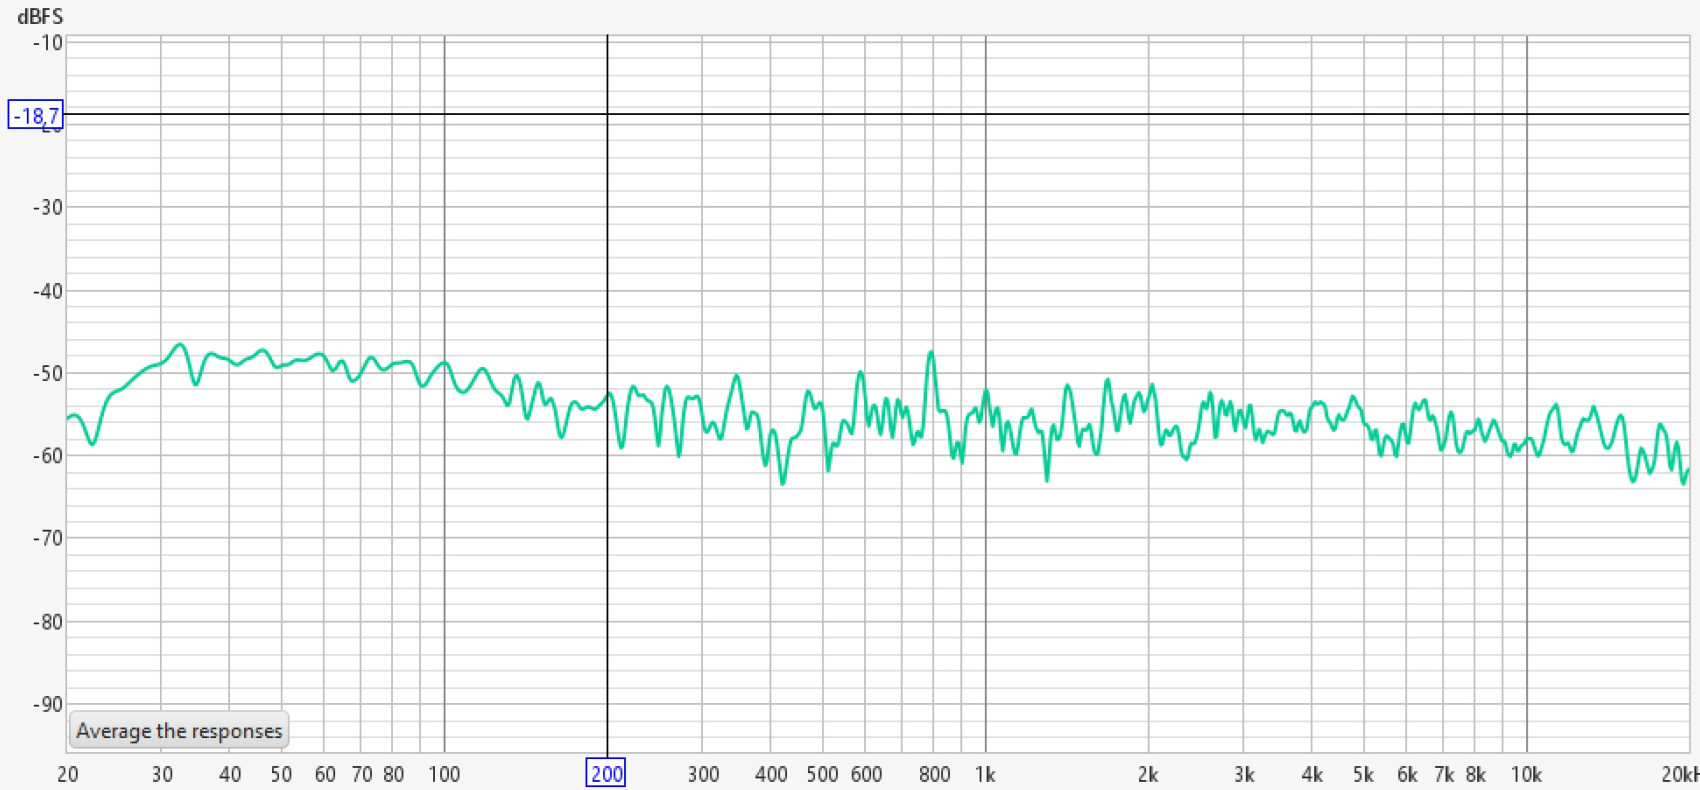This screenshot has width=1700, height=790.
Task: Click the 200 frequency cursor readout box
Action: (x=606, y=773)
